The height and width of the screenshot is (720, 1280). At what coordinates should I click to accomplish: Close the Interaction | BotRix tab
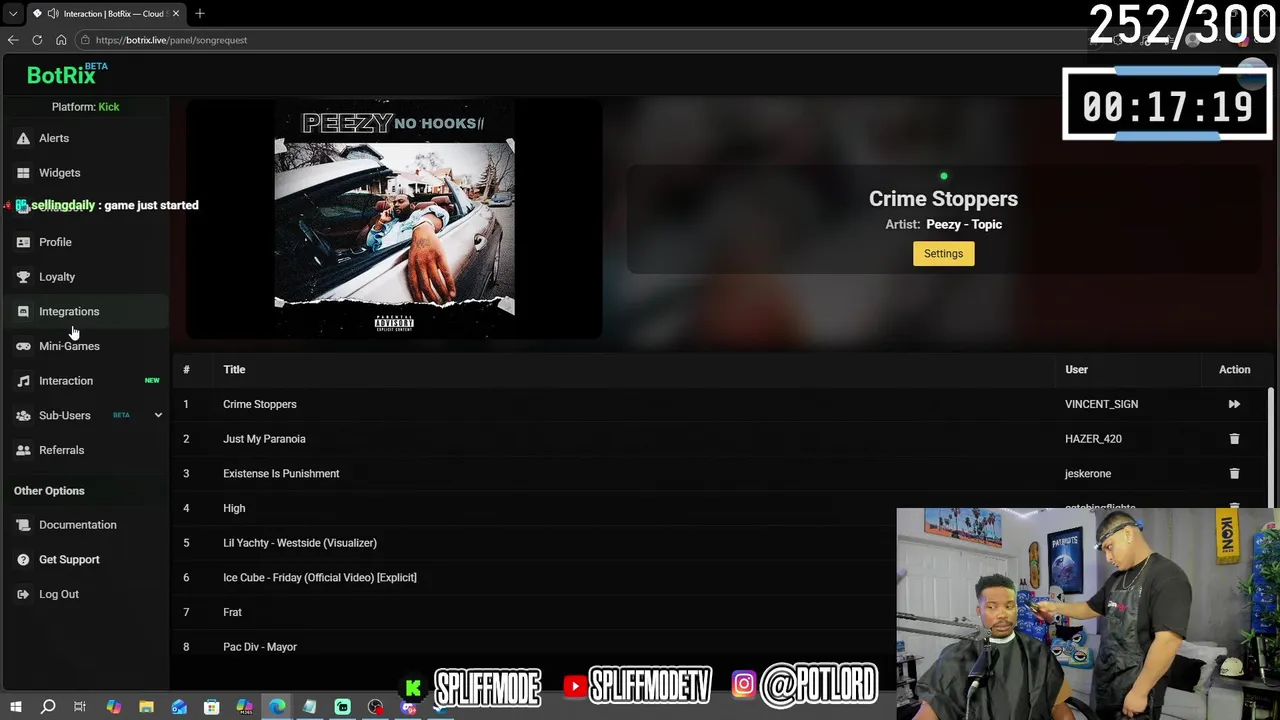176,13
